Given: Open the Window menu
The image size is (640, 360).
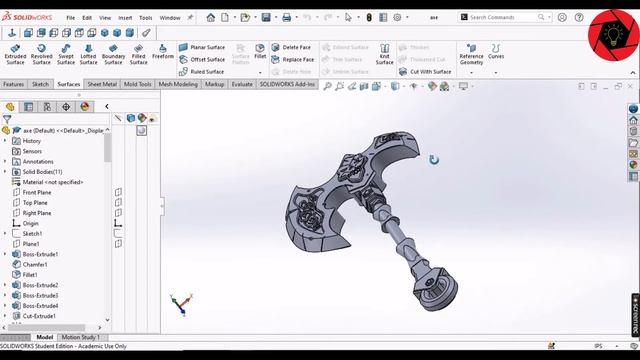Looking at the screenshot, I should click(170, 18).
